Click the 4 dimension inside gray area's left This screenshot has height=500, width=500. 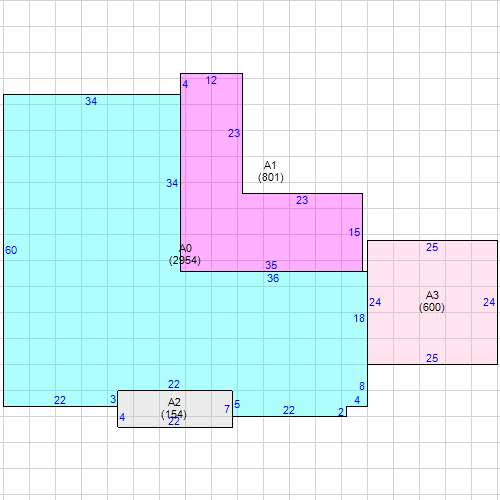coord(122,417)
